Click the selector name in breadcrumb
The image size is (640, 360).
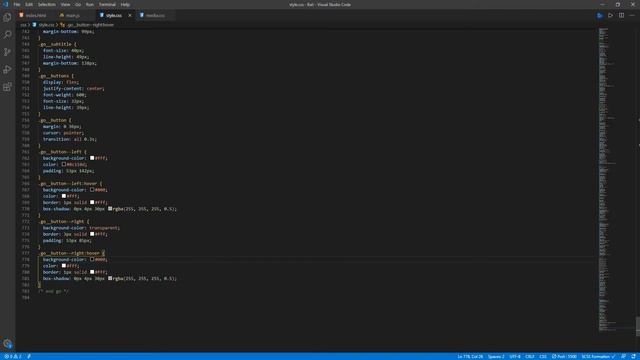click(x=90, y=25)
